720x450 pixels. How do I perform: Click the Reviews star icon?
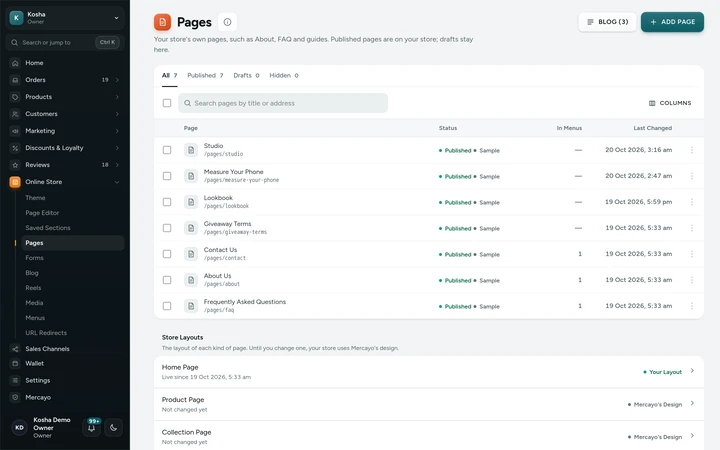[x=15, y=165]
